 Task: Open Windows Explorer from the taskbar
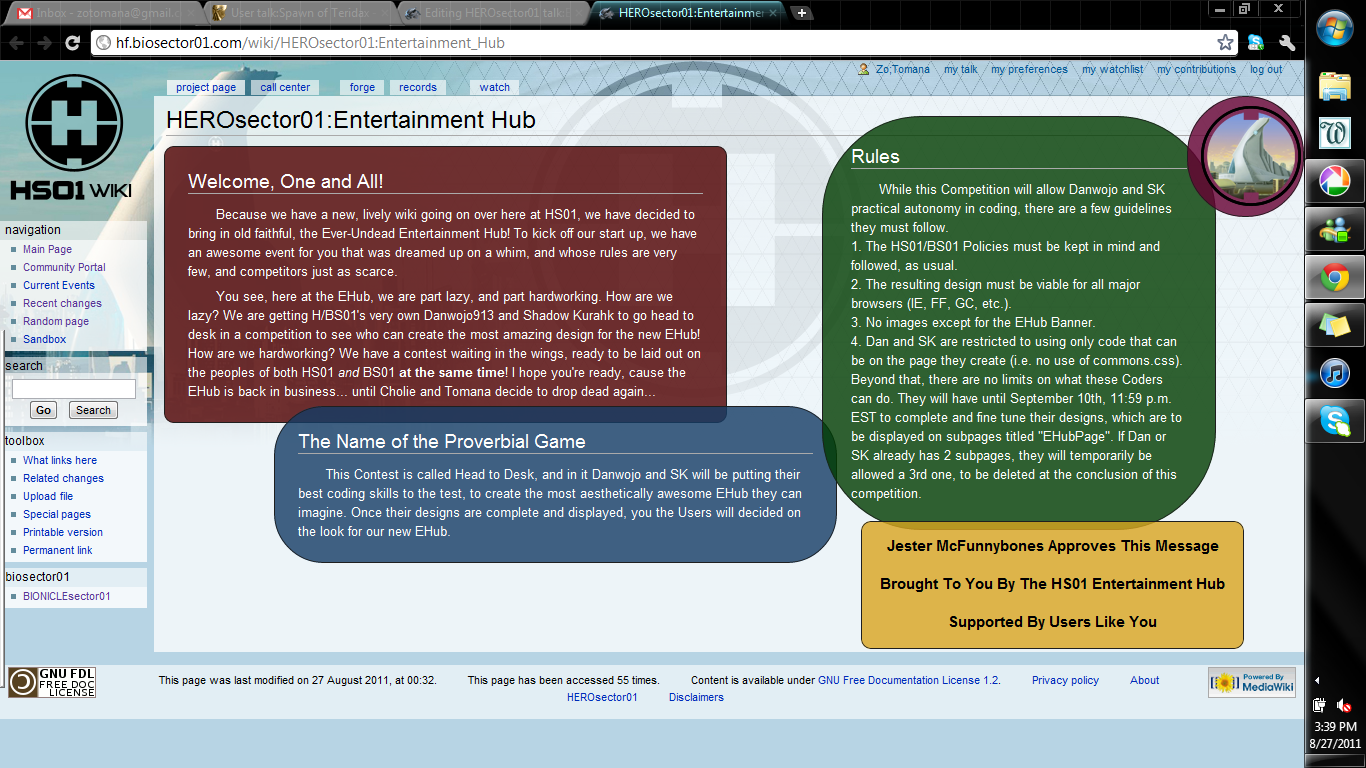coord(1335,86)
